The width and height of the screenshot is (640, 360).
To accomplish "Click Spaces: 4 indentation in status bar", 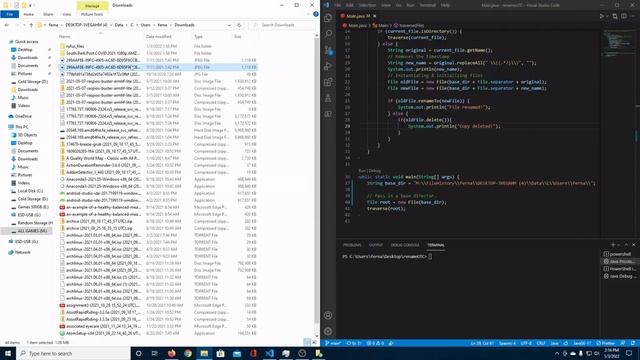I will tap(507, 343).
